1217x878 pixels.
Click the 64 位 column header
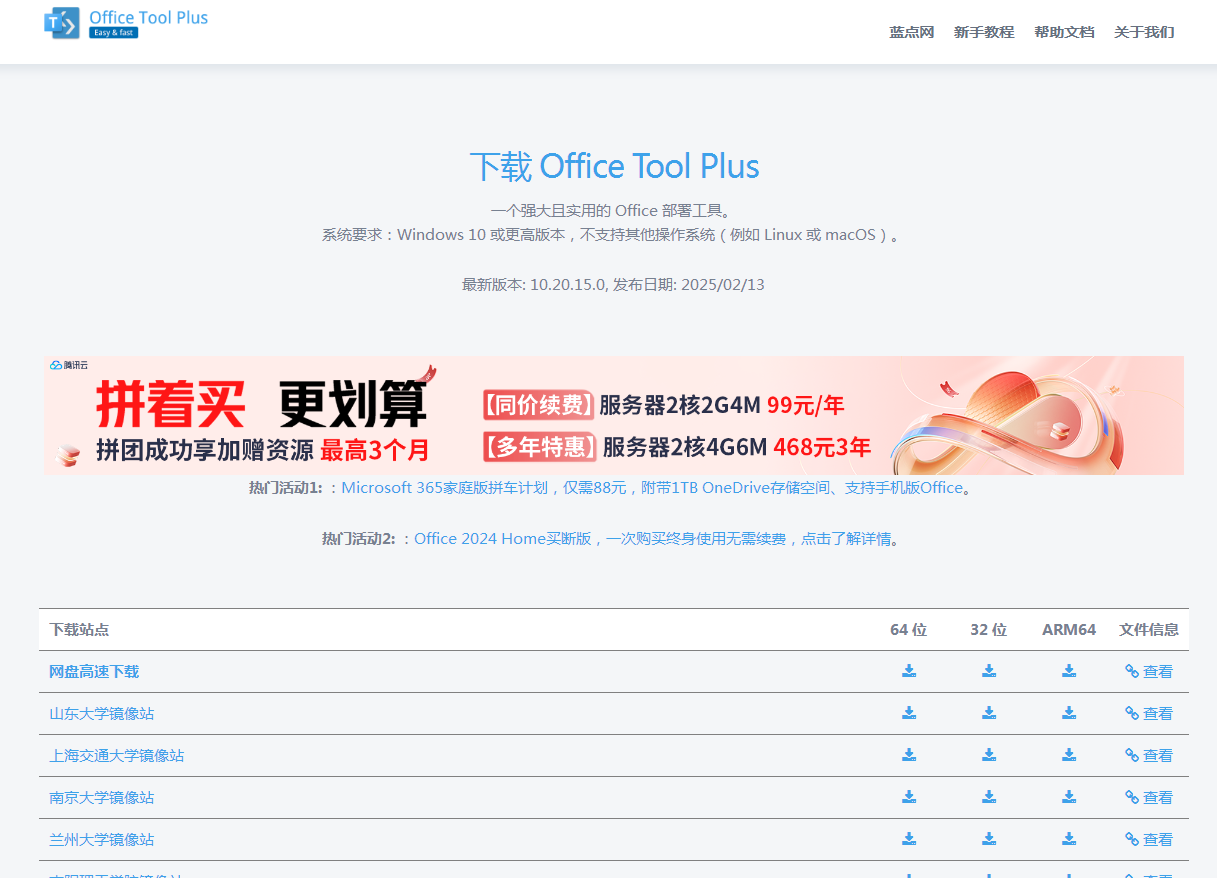click(909, 630)
